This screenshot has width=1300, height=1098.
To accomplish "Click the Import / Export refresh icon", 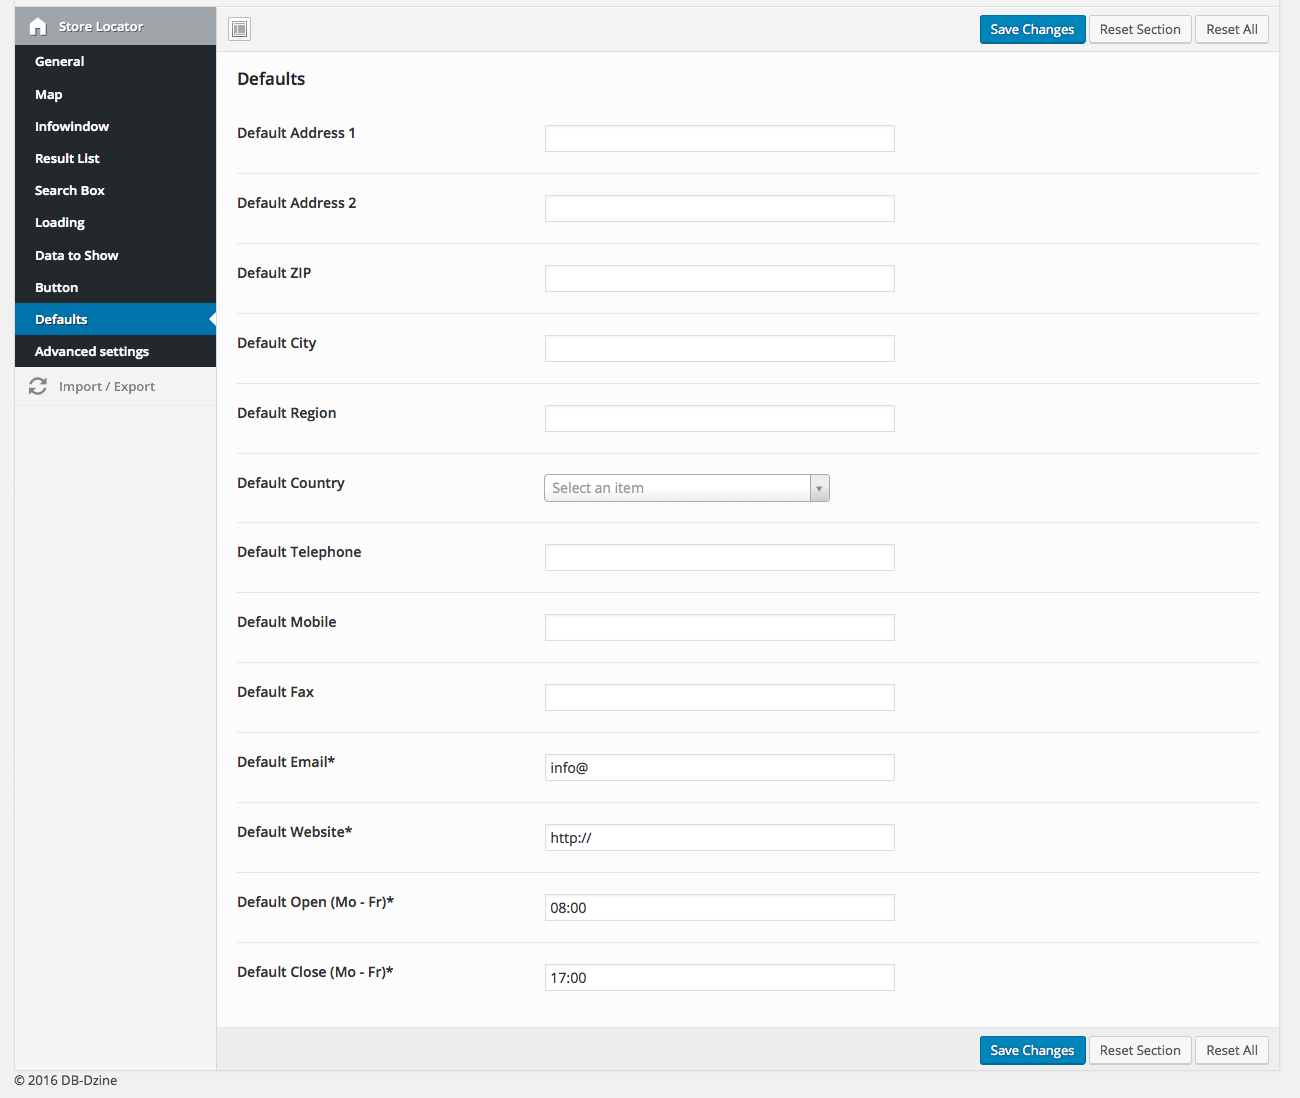I will pyautogui.click(x=38, y=386).
